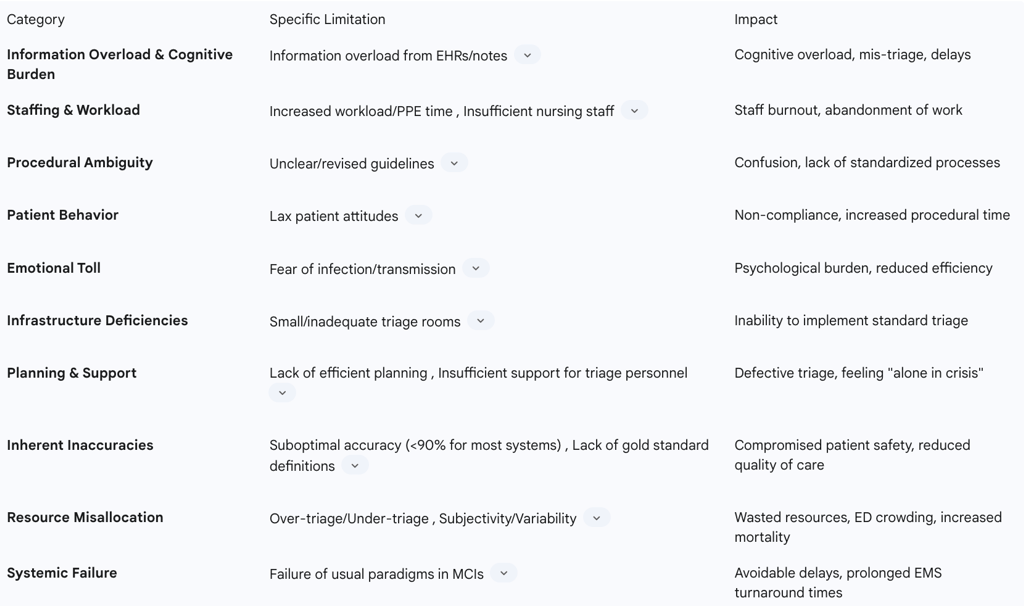Screen dimensions: 1024x606
Task: Open chevron after Failure of usual paradigms
Action: click(x=504, y=573)
